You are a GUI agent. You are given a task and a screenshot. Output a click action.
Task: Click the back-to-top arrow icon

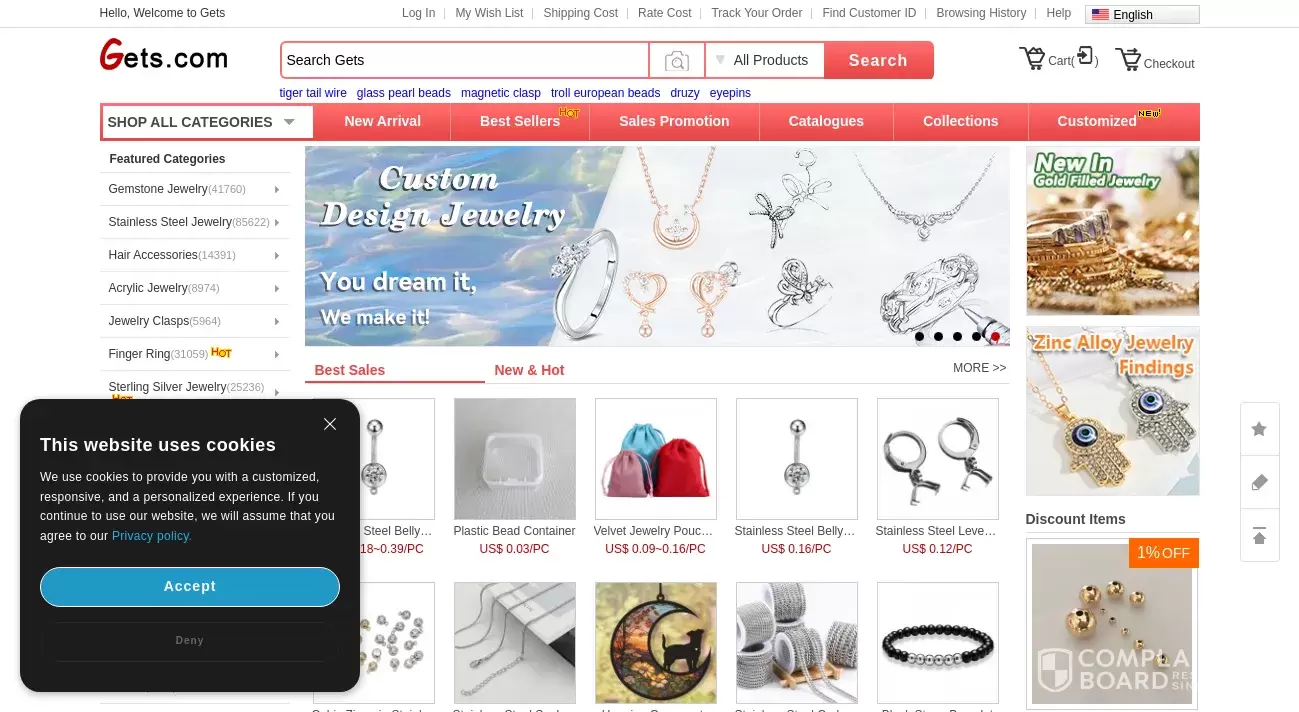pos(1259,536)
